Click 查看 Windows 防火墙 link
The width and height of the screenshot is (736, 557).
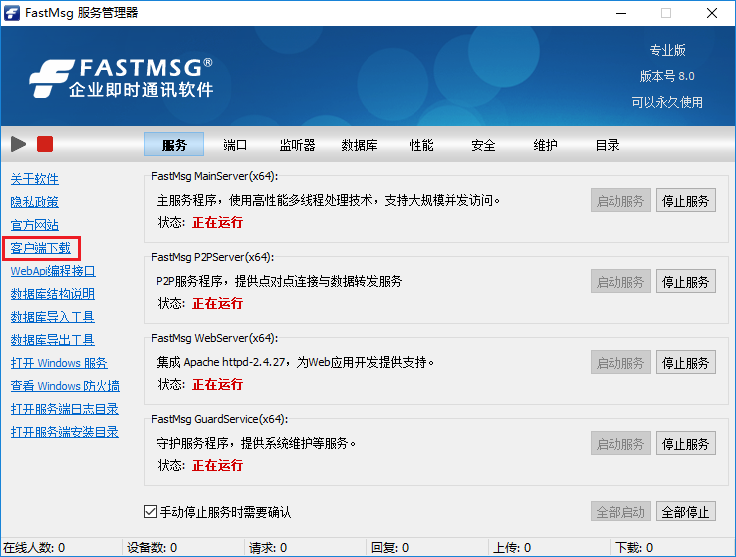coord(65,386)
